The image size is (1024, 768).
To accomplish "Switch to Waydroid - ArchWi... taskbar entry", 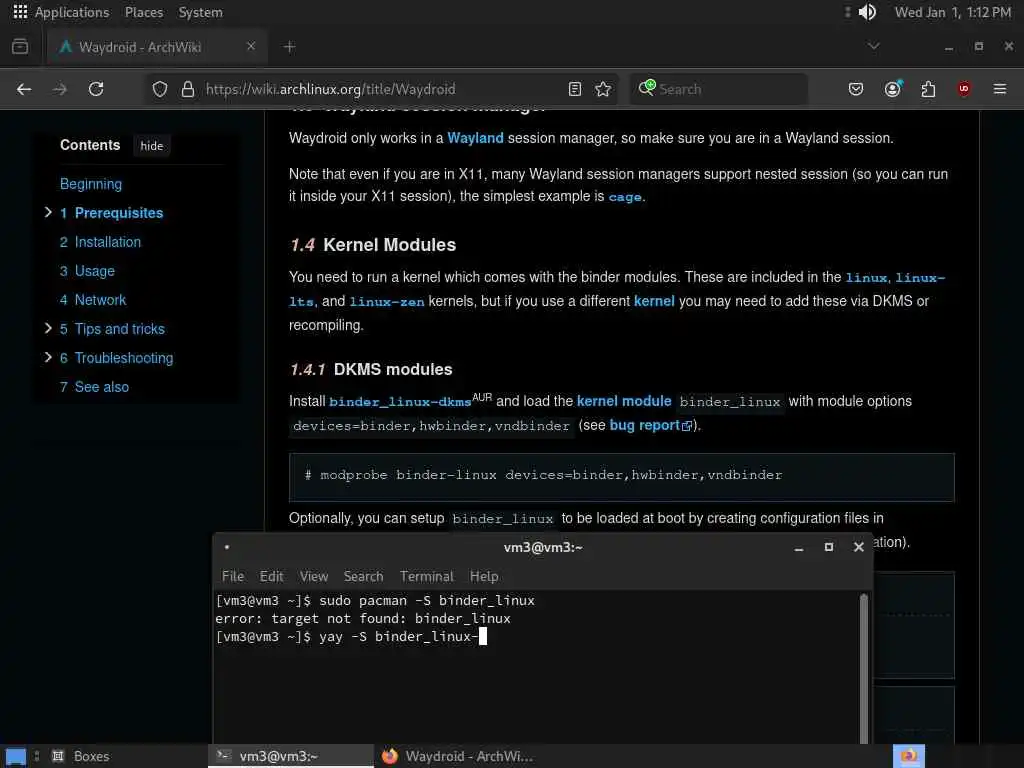I will pos(457,756).
